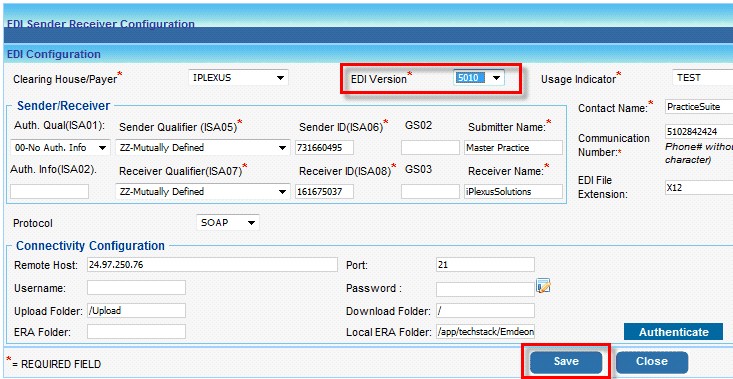Focus the Receiver ID (ISA08) field
The height and width of the screenshot is (379, 733).
click(x=324, y=192)
